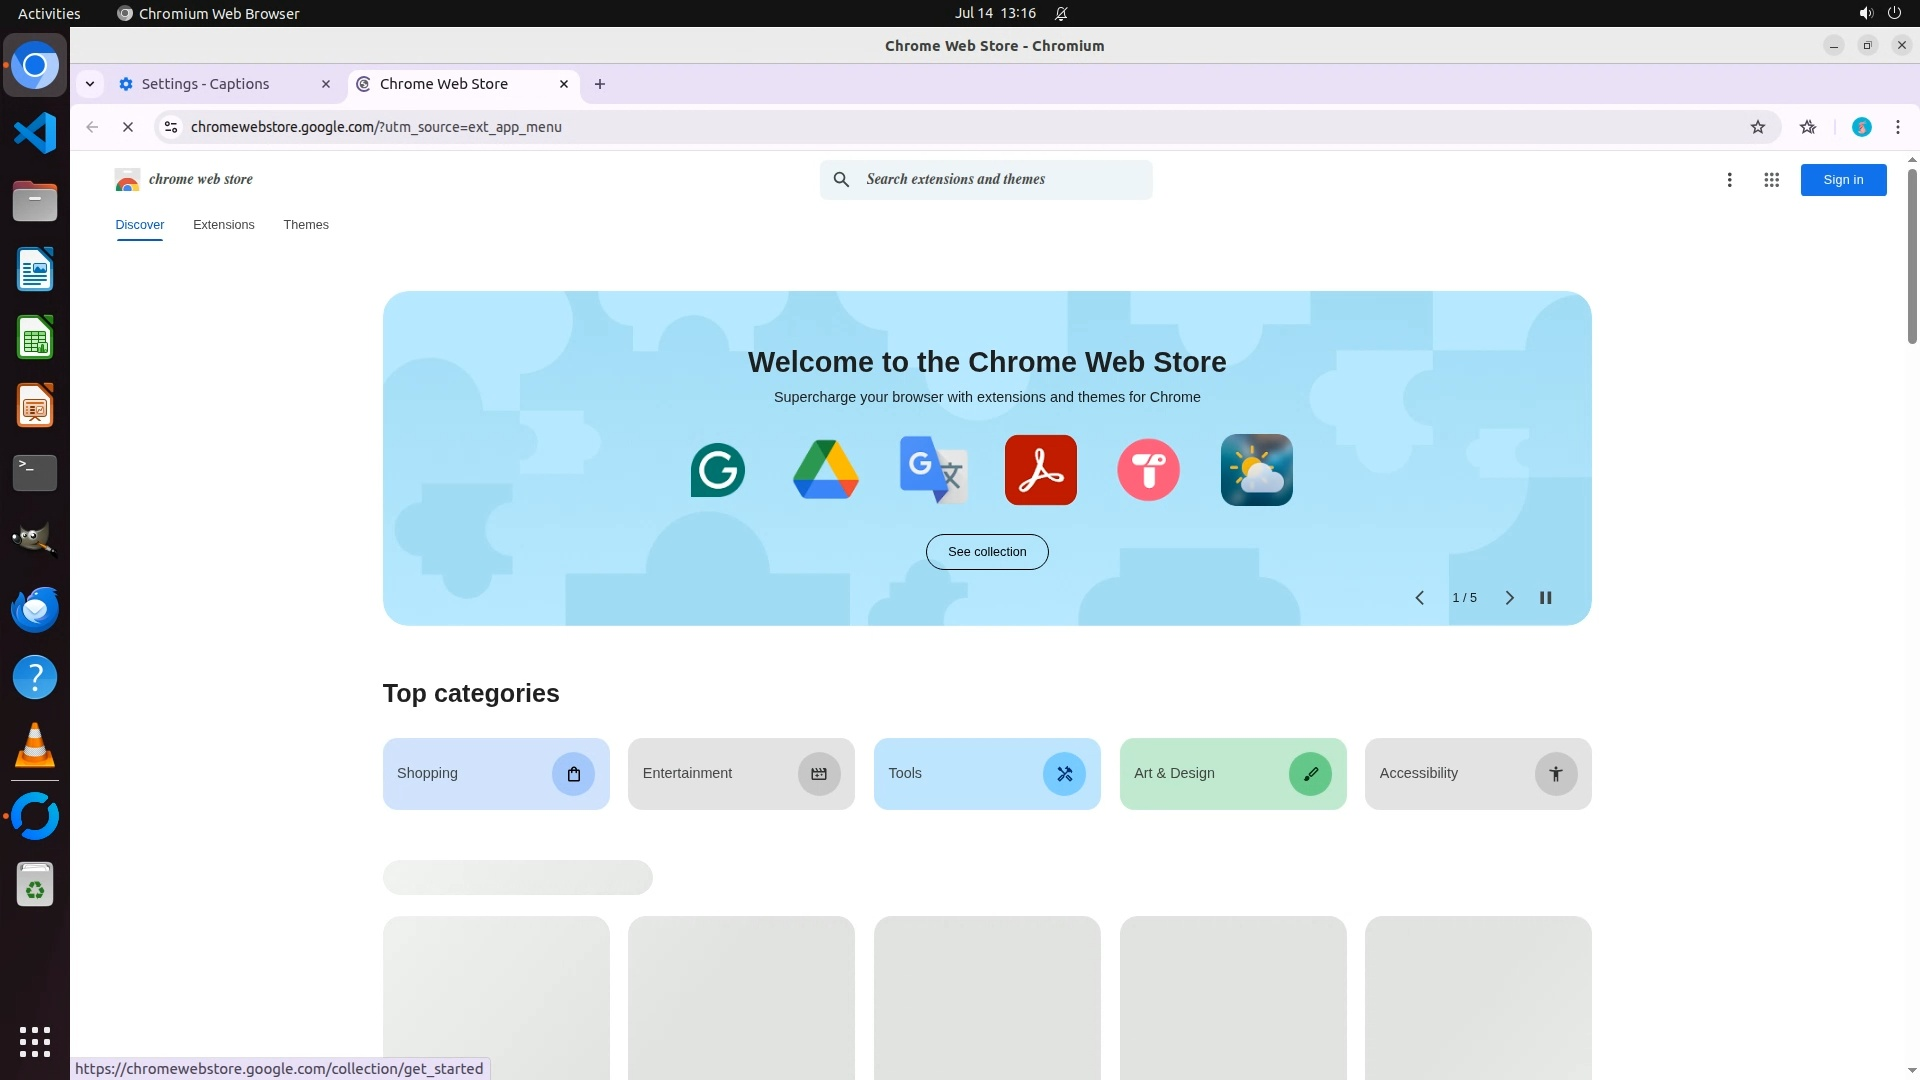
Task: Open Chromium's three-dot browser menu
Action: pos(1897,127)
